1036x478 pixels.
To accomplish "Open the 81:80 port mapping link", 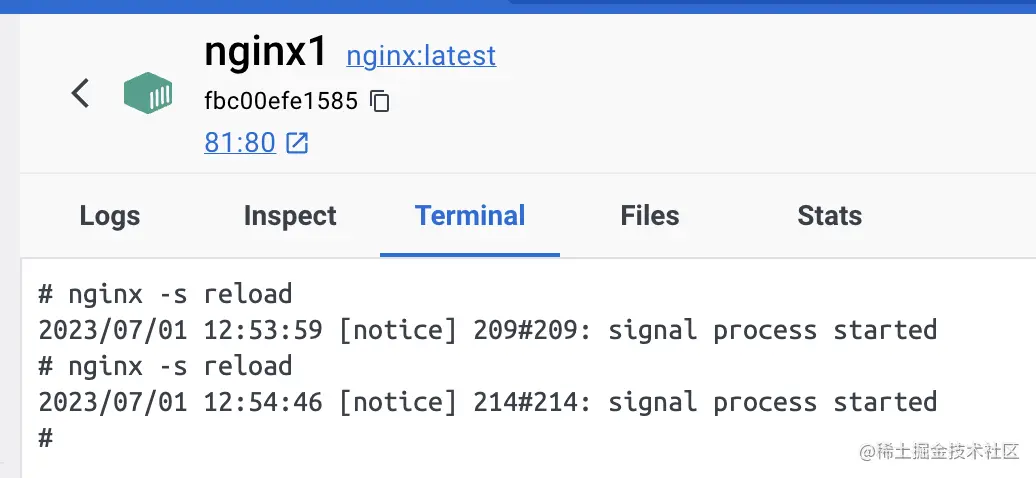I will point(240,142).
